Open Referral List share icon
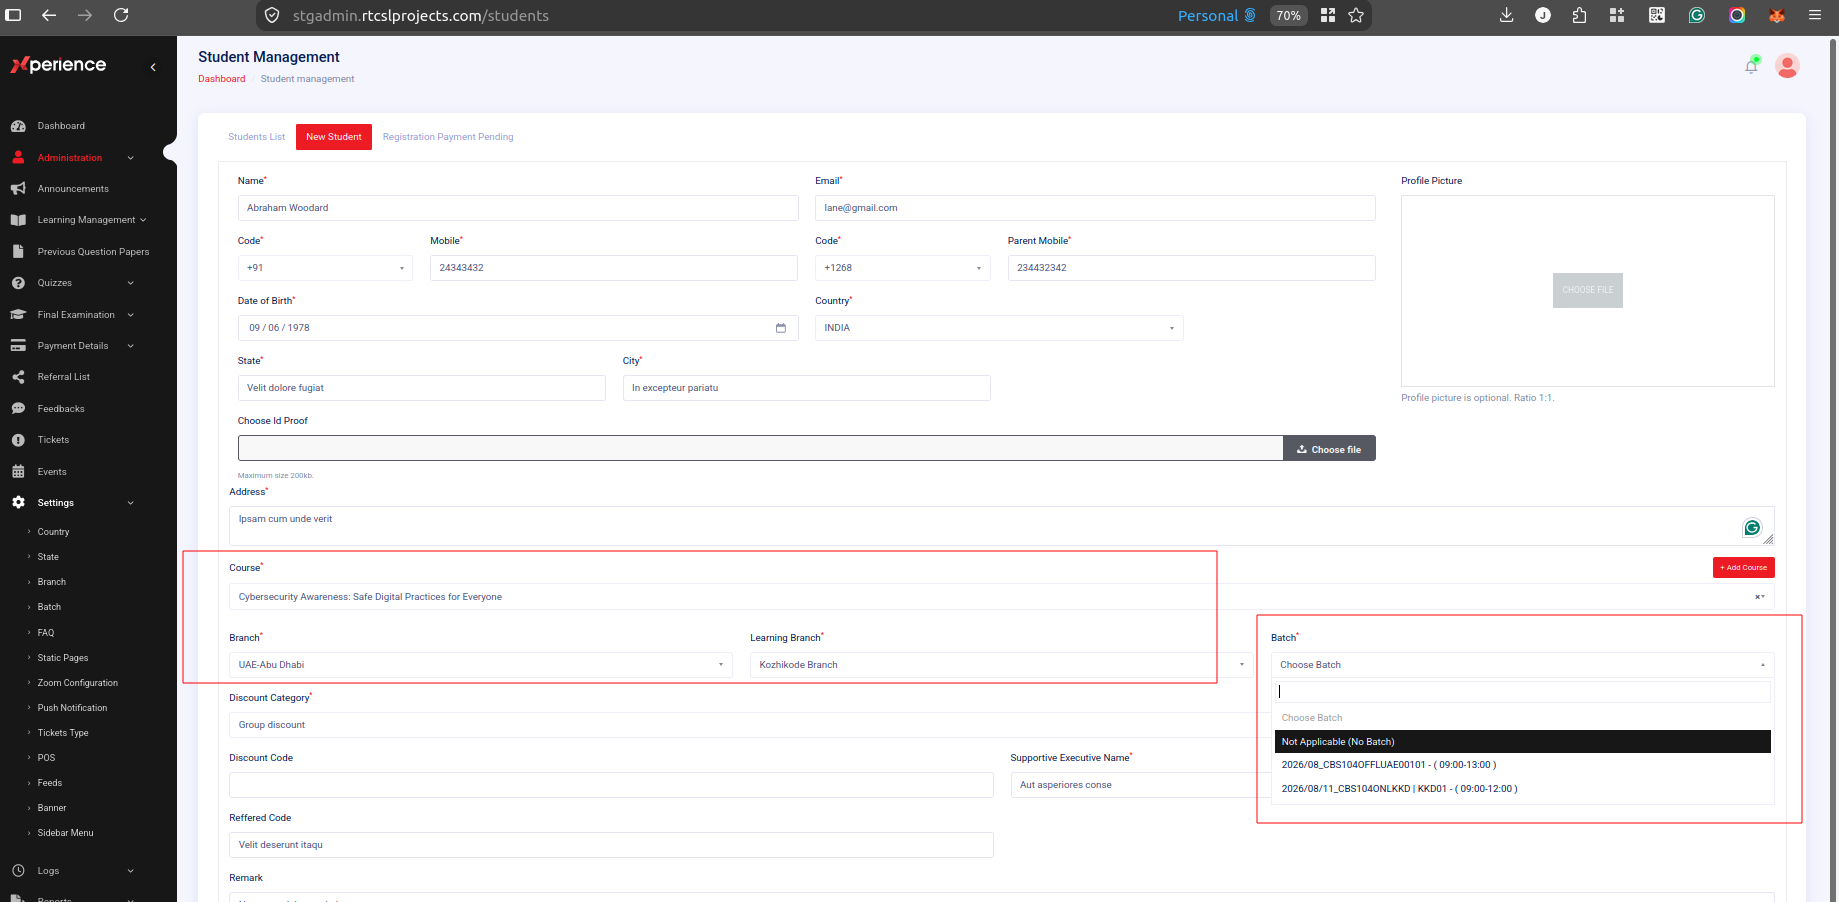The image size is (1839, 902). point(18,377)
